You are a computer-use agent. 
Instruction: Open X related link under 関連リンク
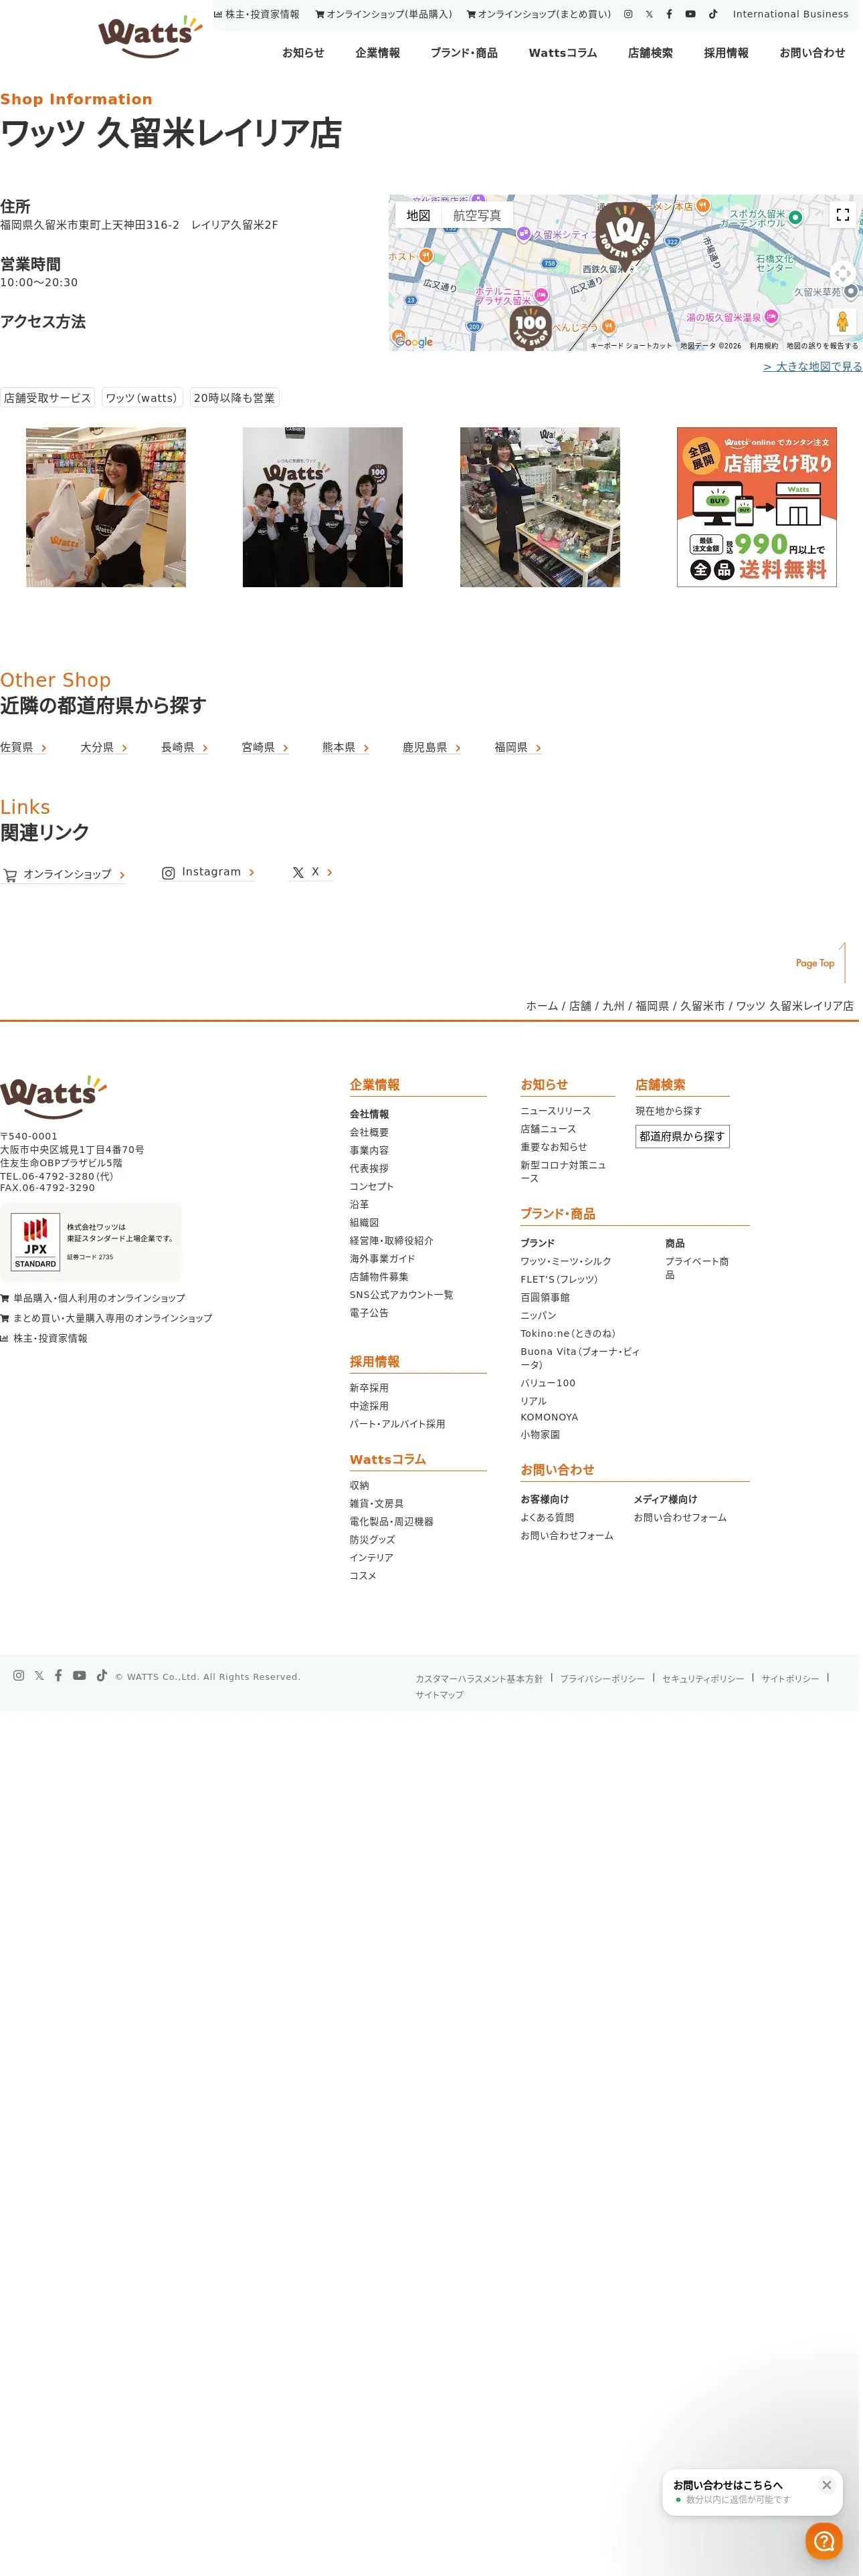point(312,872)
